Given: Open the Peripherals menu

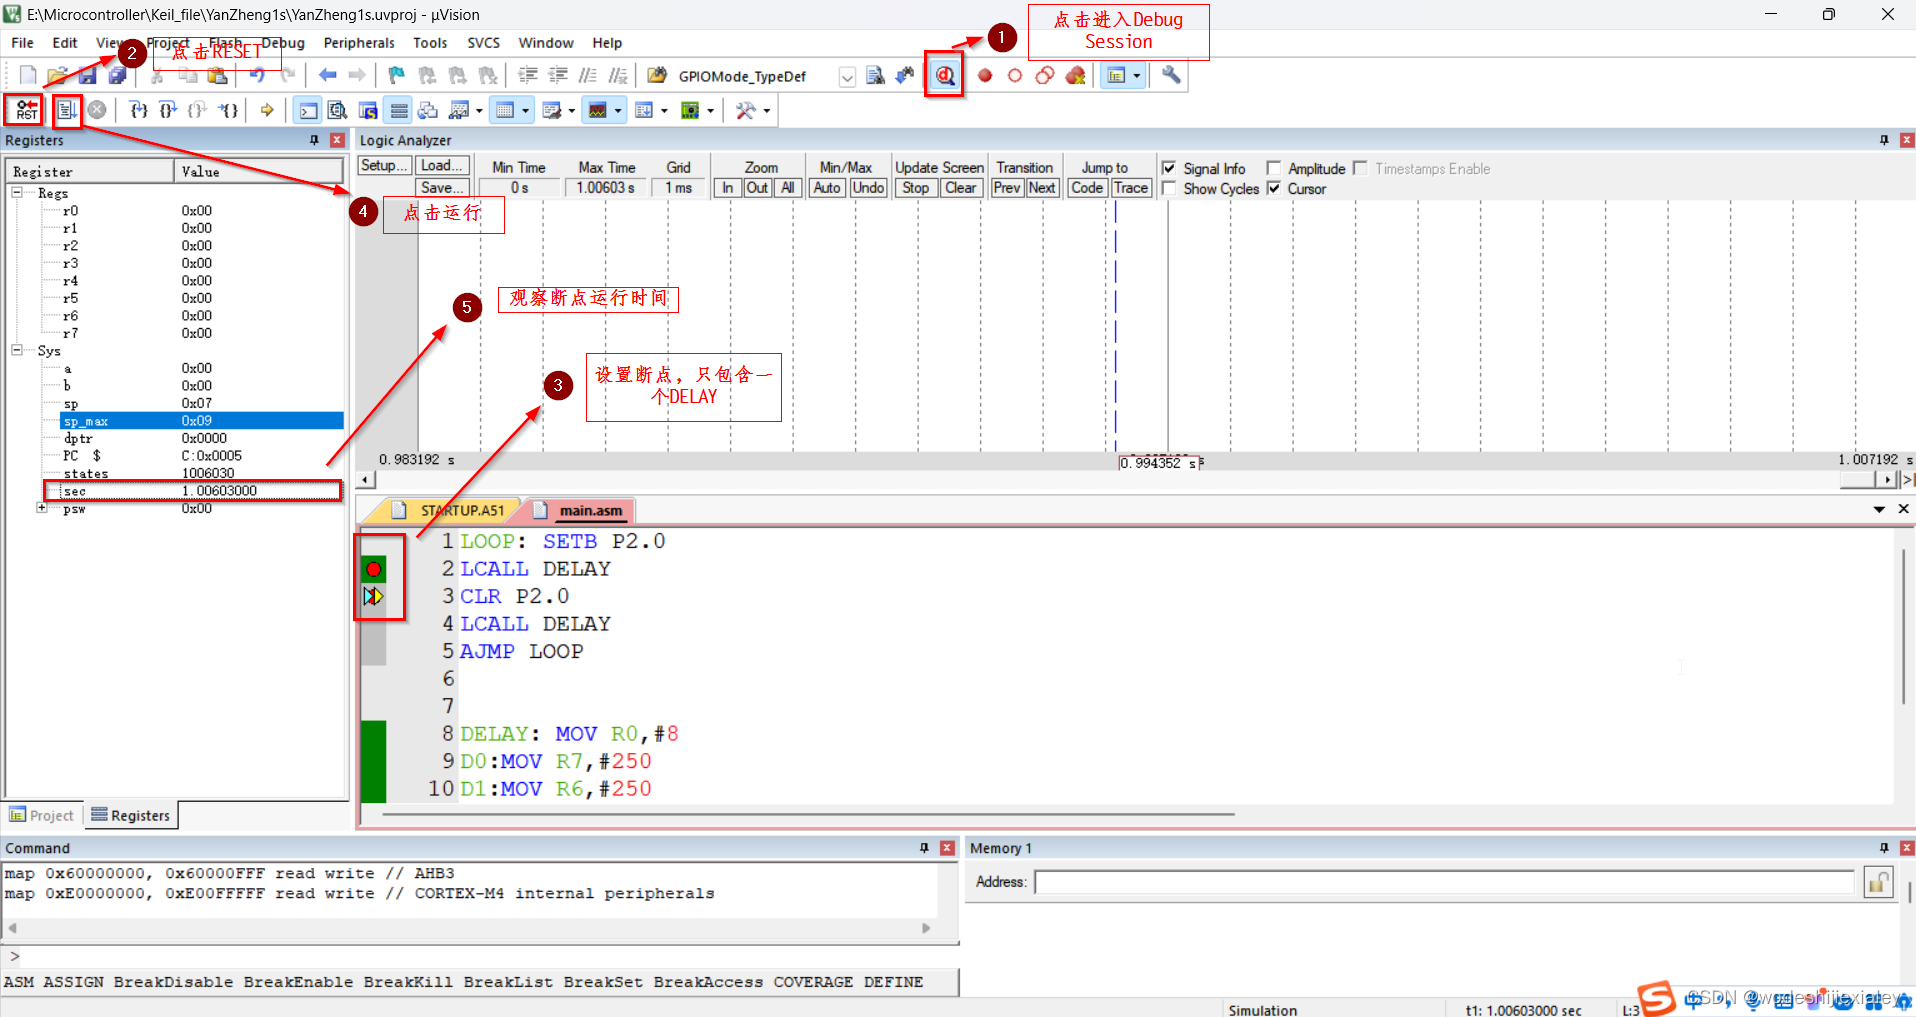Looking at the screenshot, I should (x=359, y=43).
